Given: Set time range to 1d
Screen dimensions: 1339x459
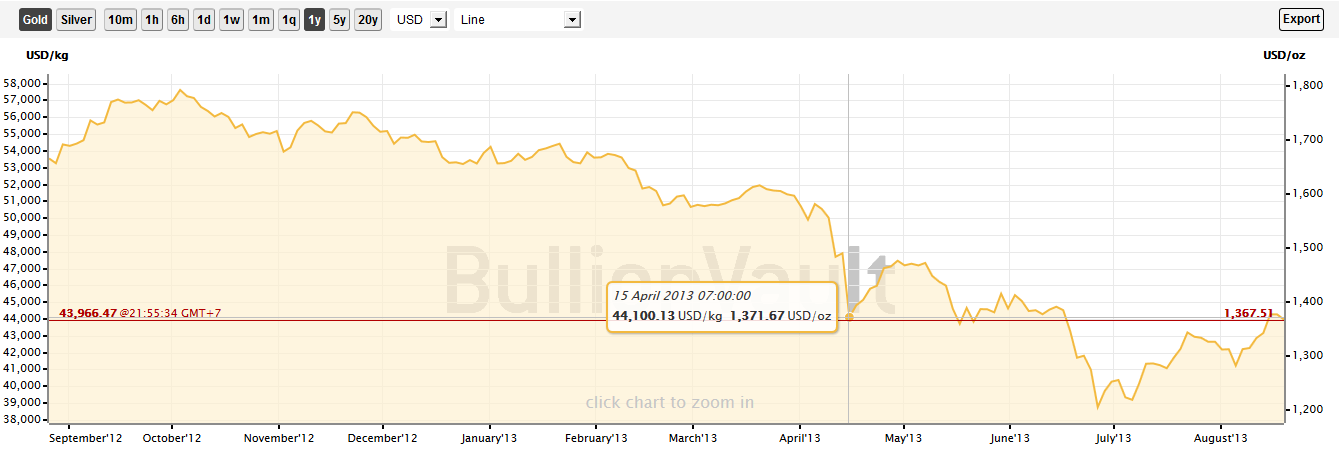Looking at the screenshot, I should pos(204,20).
